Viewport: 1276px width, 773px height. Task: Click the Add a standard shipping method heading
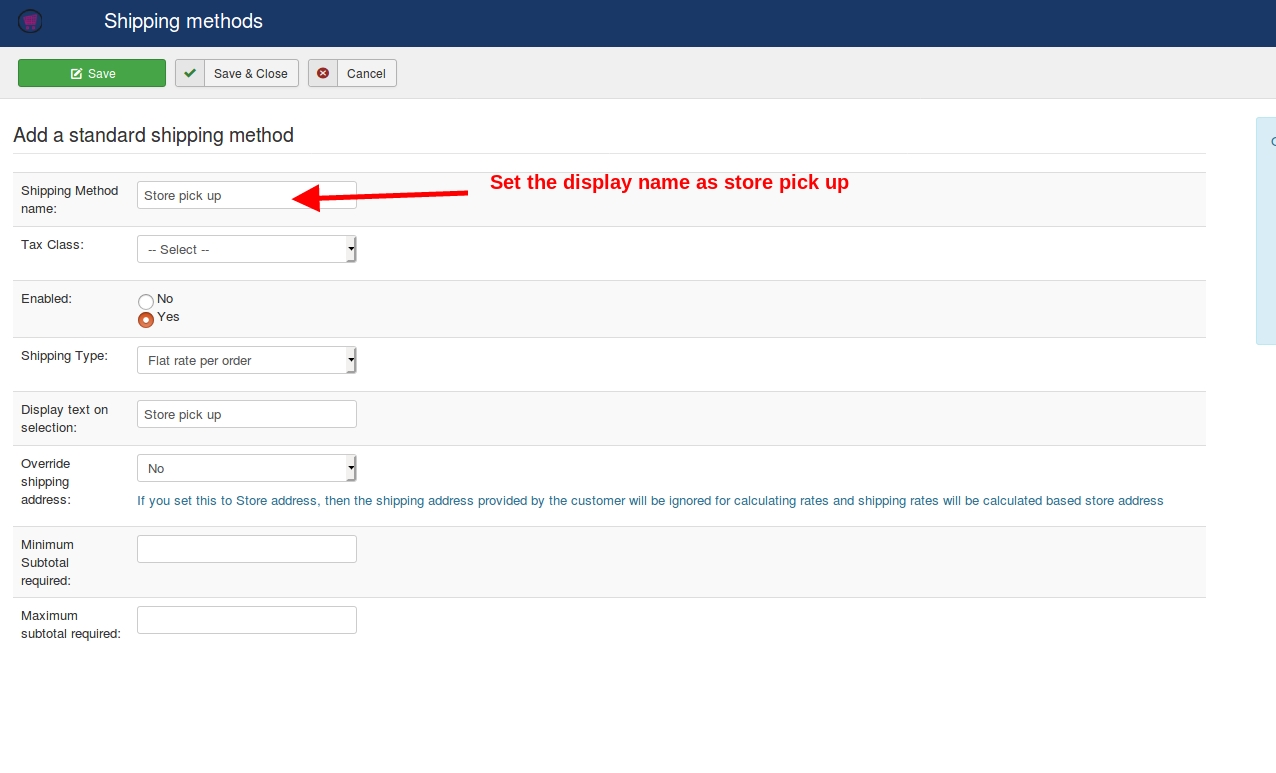(x=153, y=135)
